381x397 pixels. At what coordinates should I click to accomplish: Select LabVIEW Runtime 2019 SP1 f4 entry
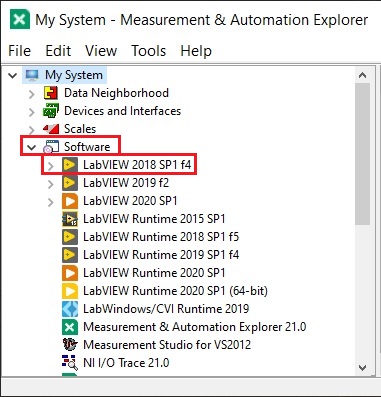161,255
